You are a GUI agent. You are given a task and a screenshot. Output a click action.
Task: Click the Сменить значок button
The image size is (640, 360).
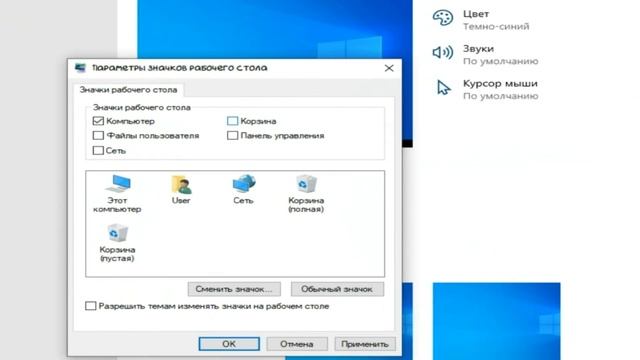coord(234,289)
